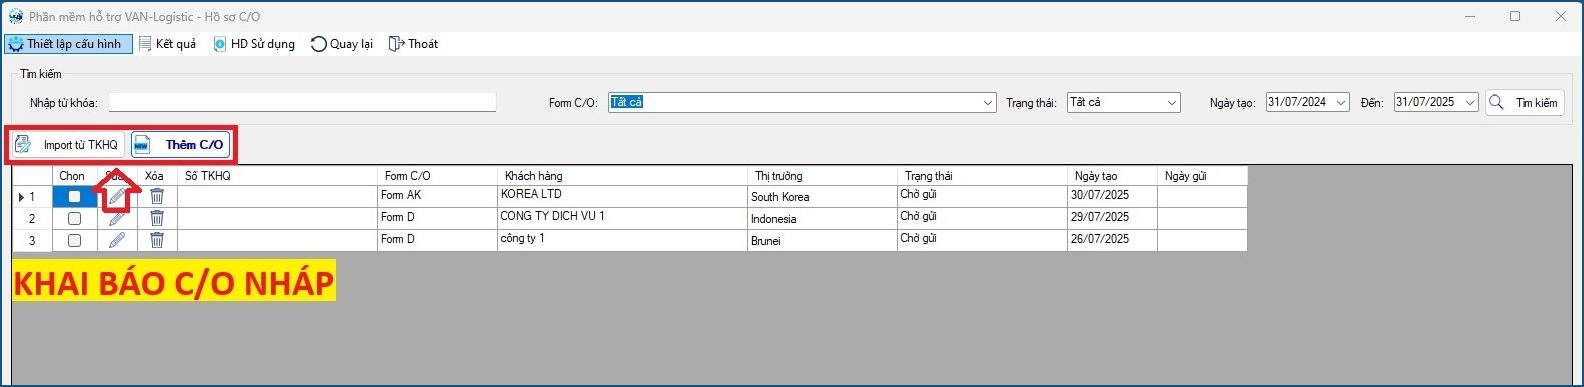The height and width of the screenshot is (387, 1584).
Task: Edit the công ty 1 record
Action: coord(117,240)
